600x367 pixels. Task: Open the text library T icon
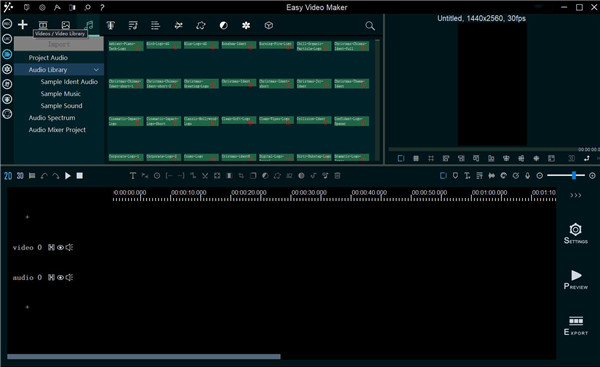pyautogui.click(x=110, y=25)
